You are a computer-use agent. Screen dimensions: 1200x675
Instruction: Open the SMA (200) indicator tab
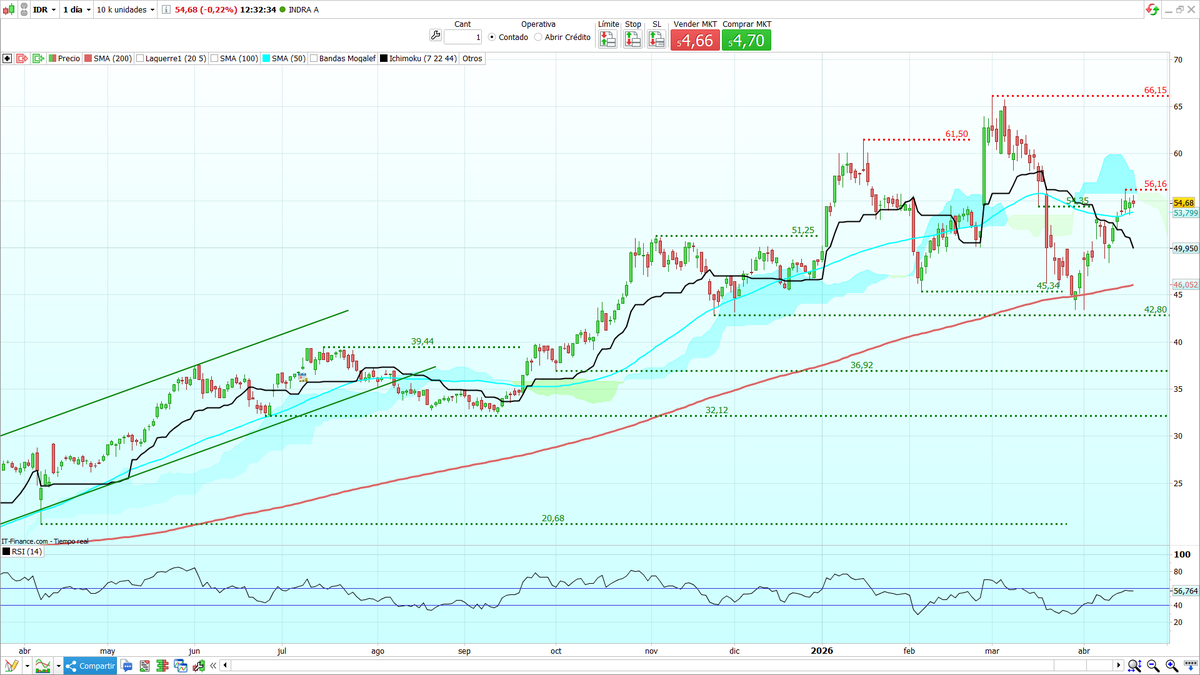(108, 58)
